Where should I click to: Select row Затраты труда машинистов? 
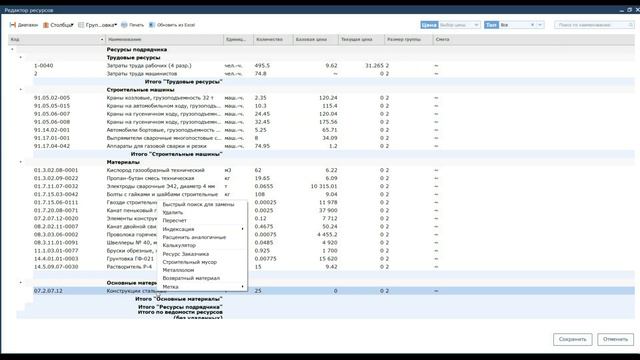click(334, 73)
